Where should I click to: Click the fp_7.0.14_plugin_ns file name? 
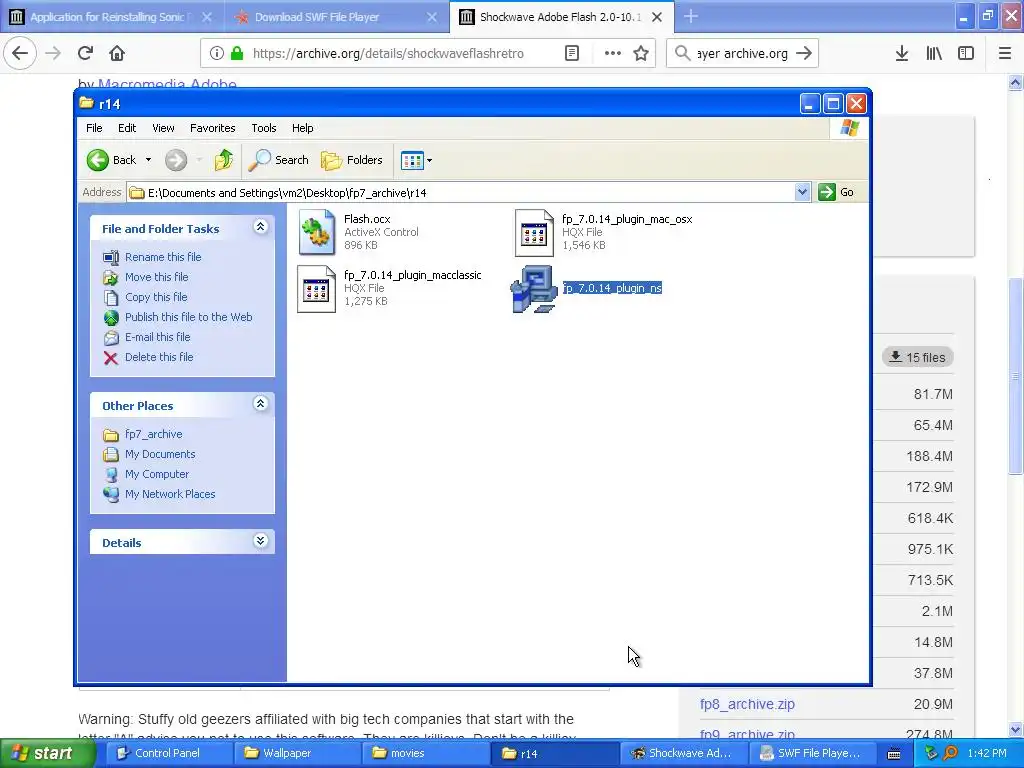tap(612, 288)
